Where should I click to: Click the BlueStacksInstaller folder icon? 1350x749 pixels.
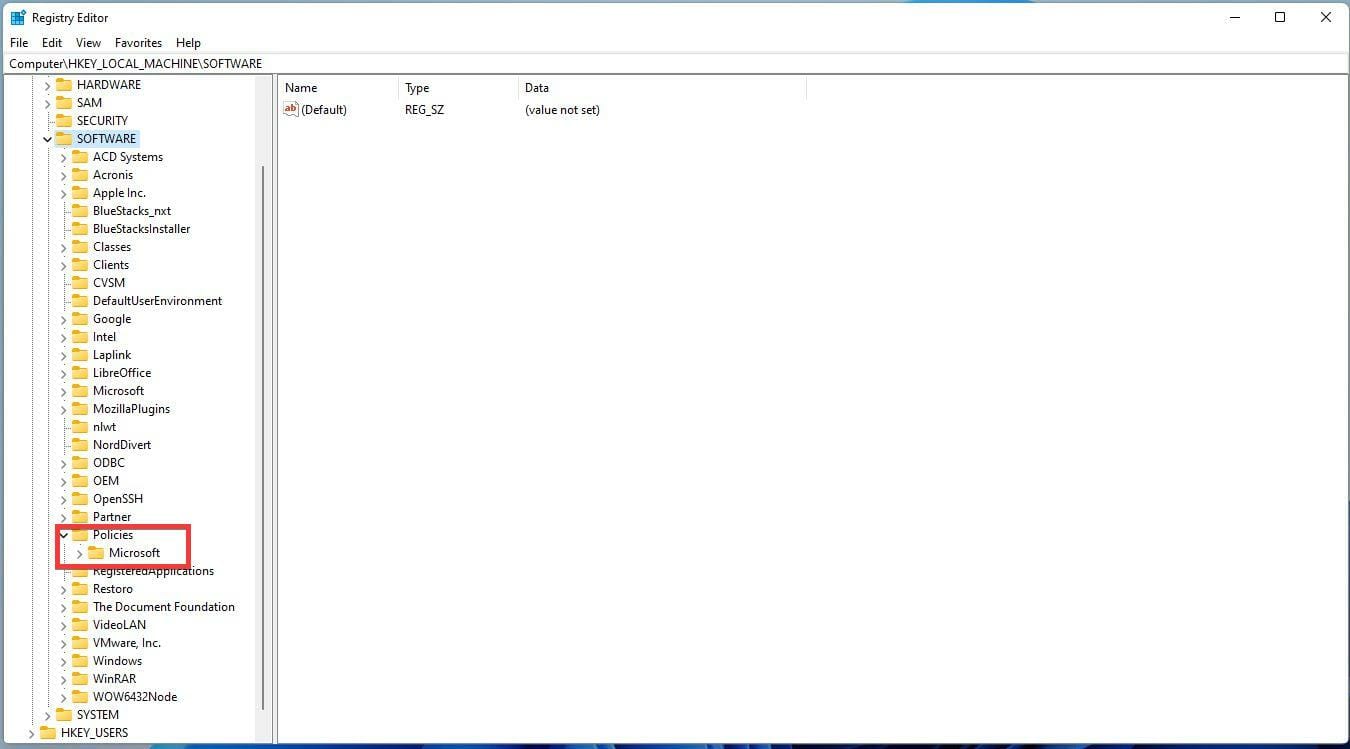point(80,229)
